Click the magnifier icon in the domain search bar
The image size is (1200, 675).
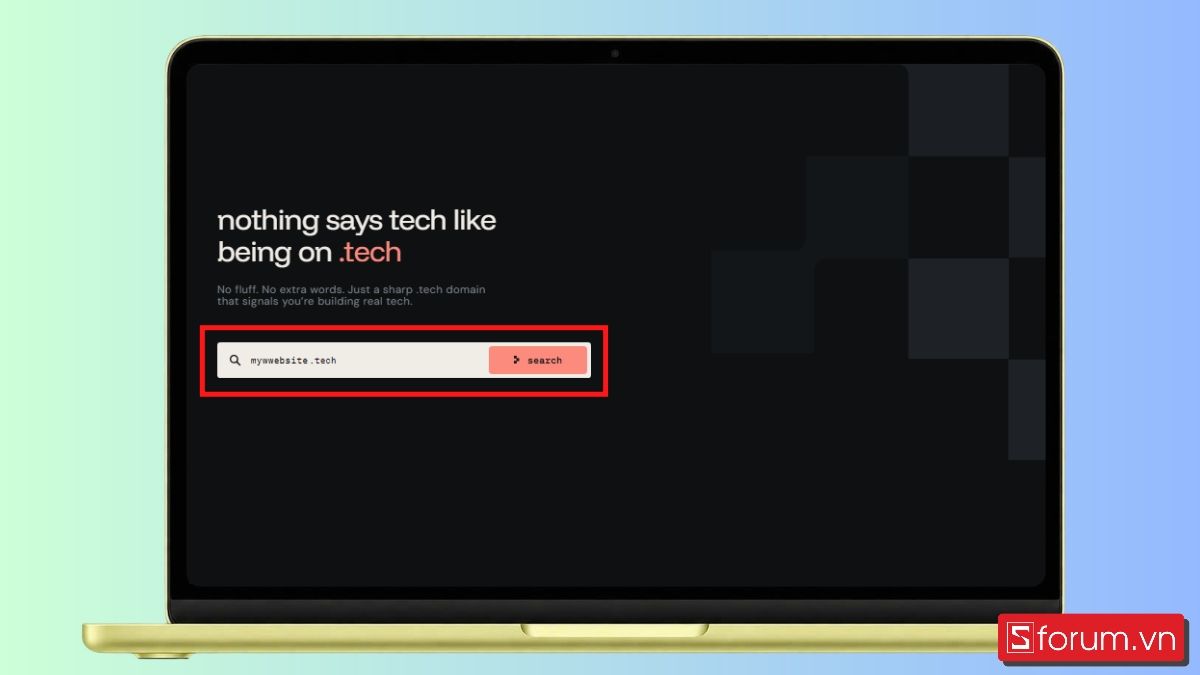click(235, 360)
